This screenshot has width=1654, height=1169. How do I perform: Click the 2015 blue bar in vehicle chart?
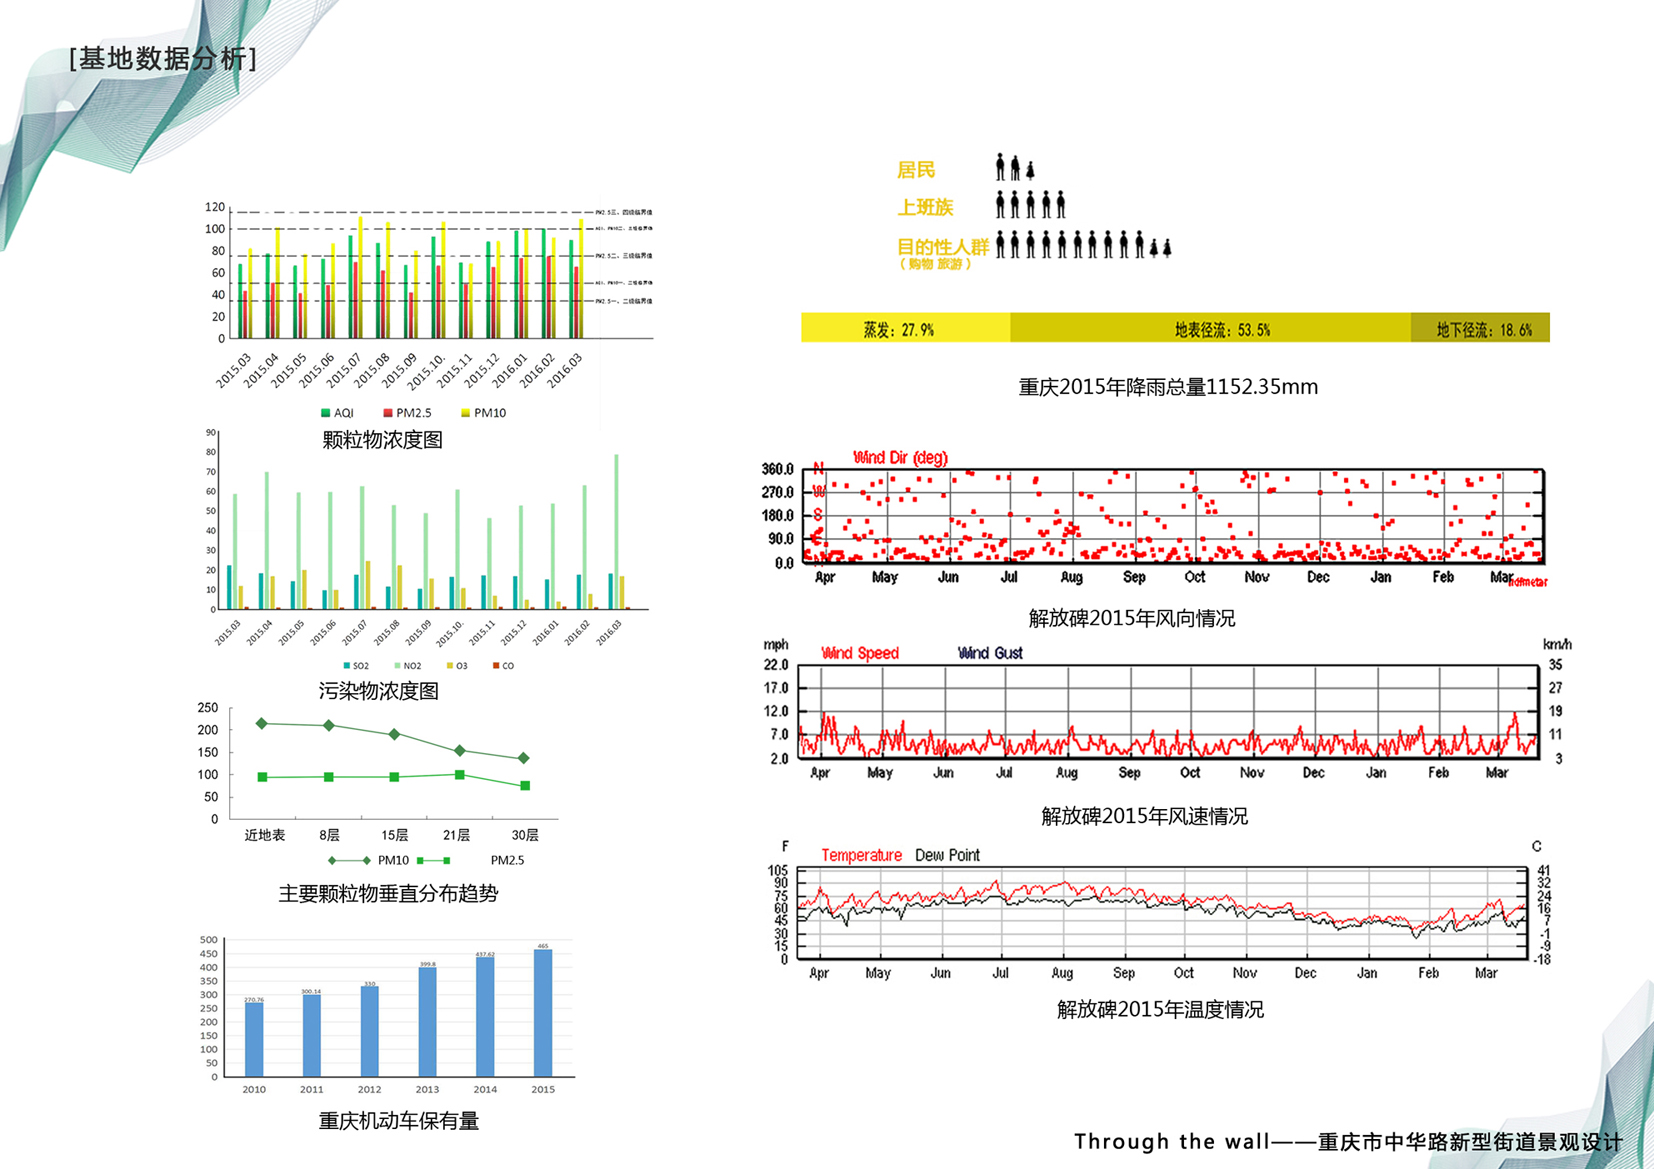click(x=543, y=1013)
